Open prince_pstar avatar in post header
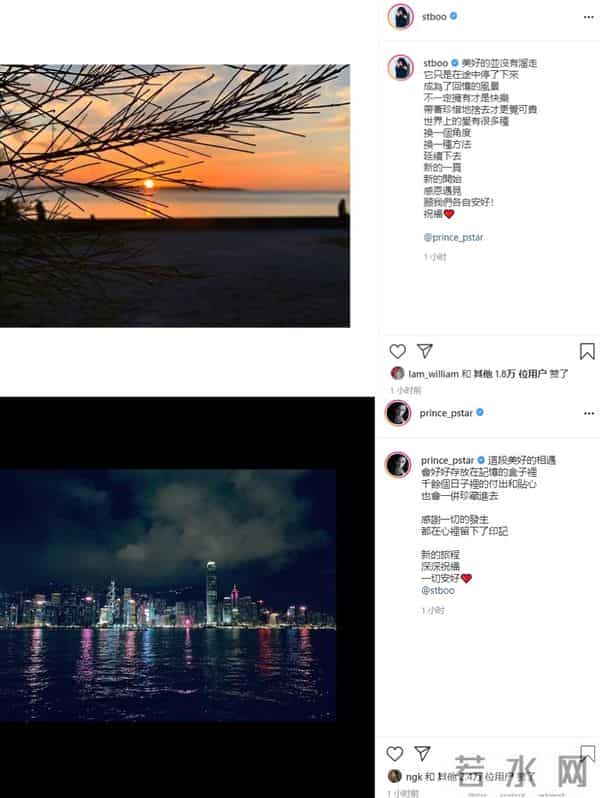The image size is (600, 798). click(398, 413)
